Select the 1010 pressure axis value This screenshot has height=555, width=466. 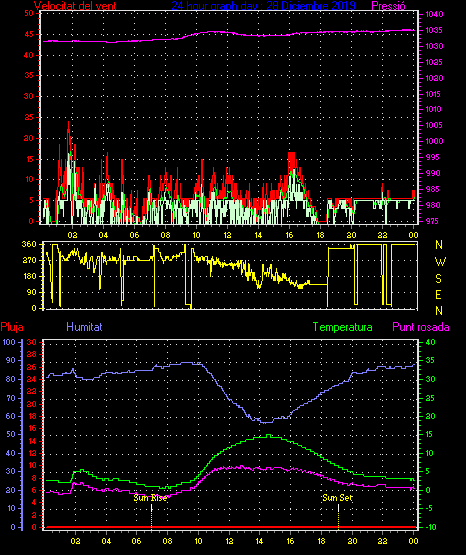433,109
